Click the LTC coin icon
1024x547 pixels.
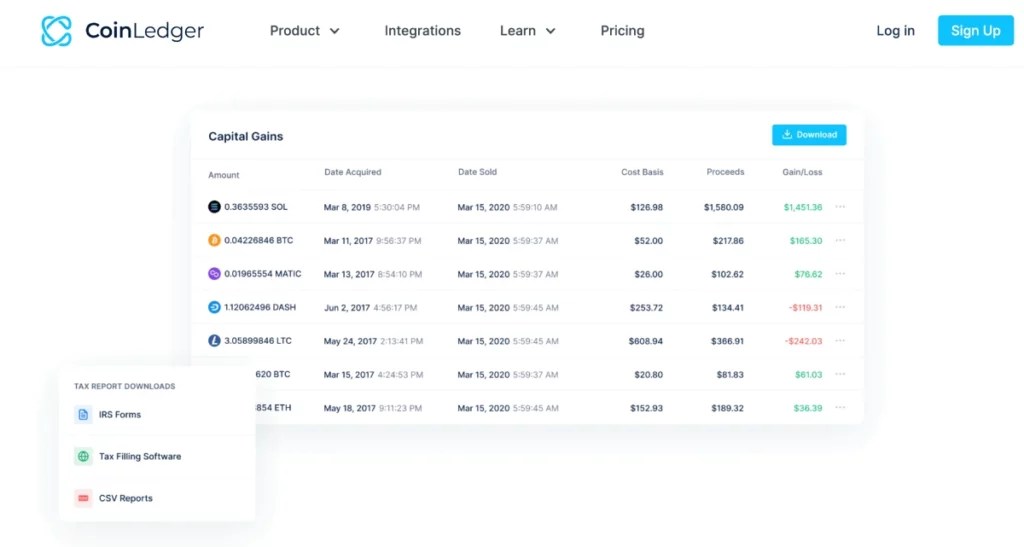coord(214,341)
